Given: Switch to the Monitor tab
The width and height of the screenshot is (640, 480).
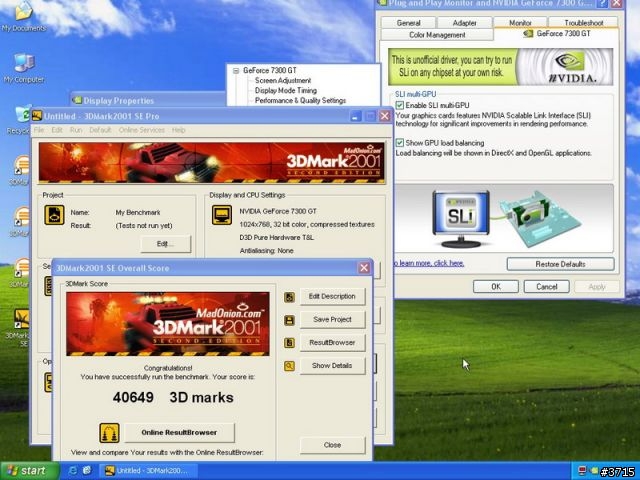Looking at the screenshot, I should coord(520,22).
